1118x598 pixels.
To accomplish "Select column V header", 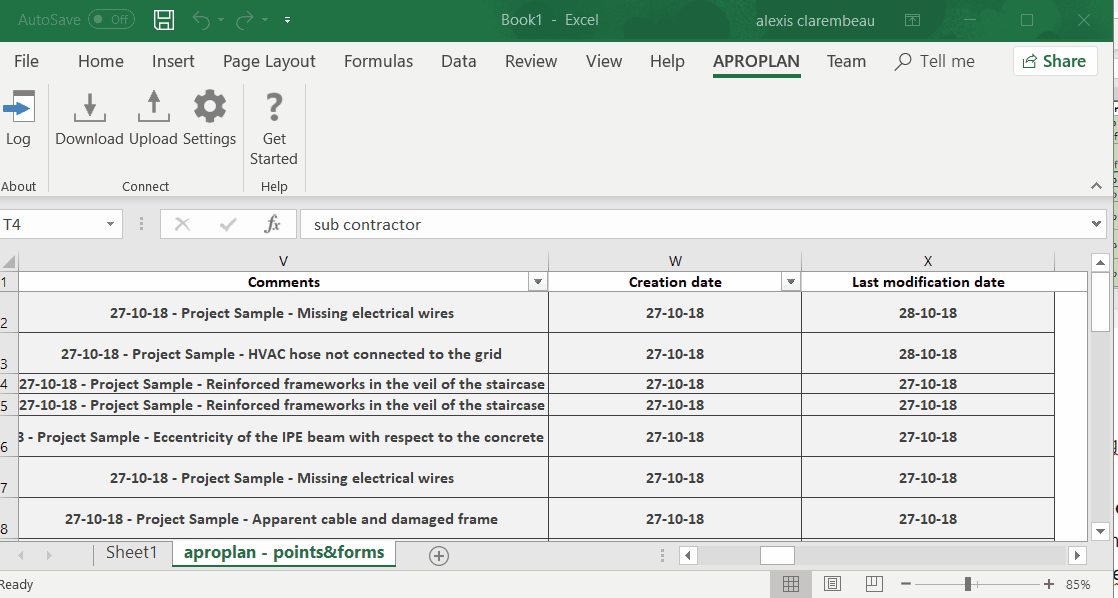I will tap(283, 262).
